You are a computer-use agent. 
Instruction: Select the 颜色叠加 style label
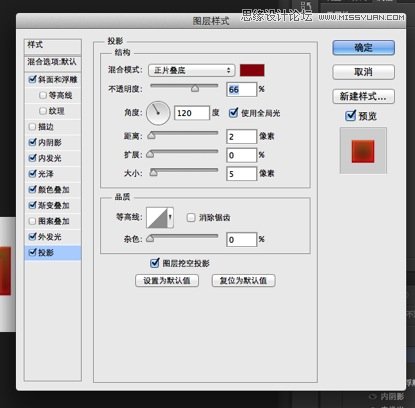click(x=54, y=190)
